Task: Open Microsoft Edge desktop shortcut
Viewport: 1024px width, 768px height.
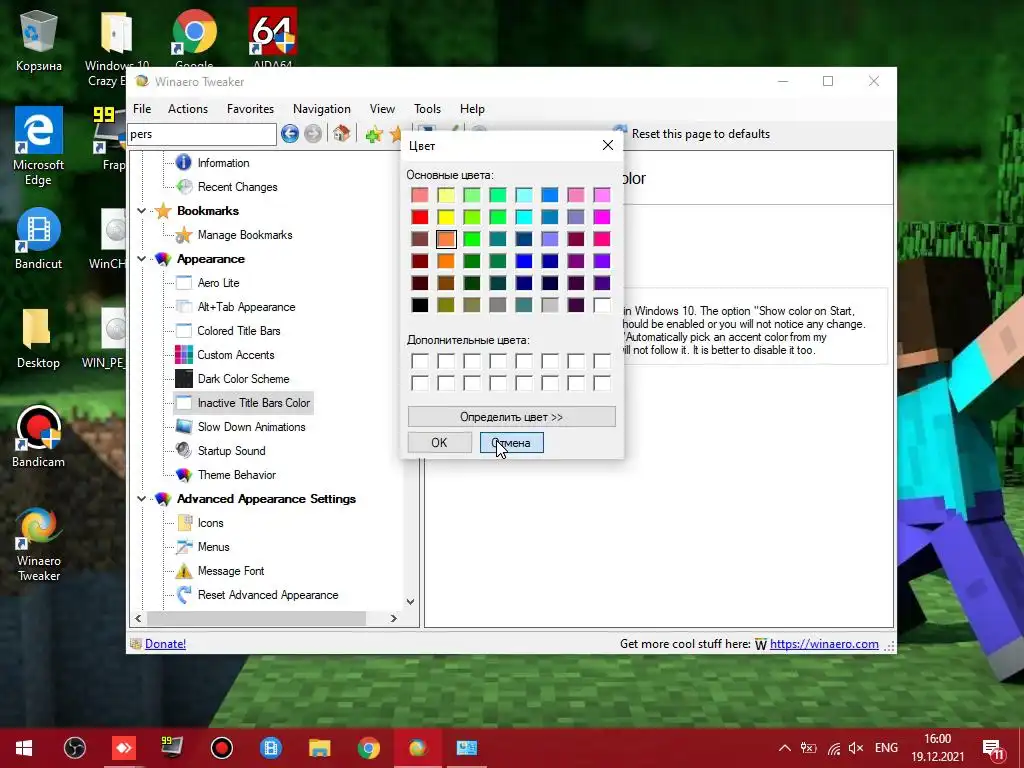Action: point(39,147)
